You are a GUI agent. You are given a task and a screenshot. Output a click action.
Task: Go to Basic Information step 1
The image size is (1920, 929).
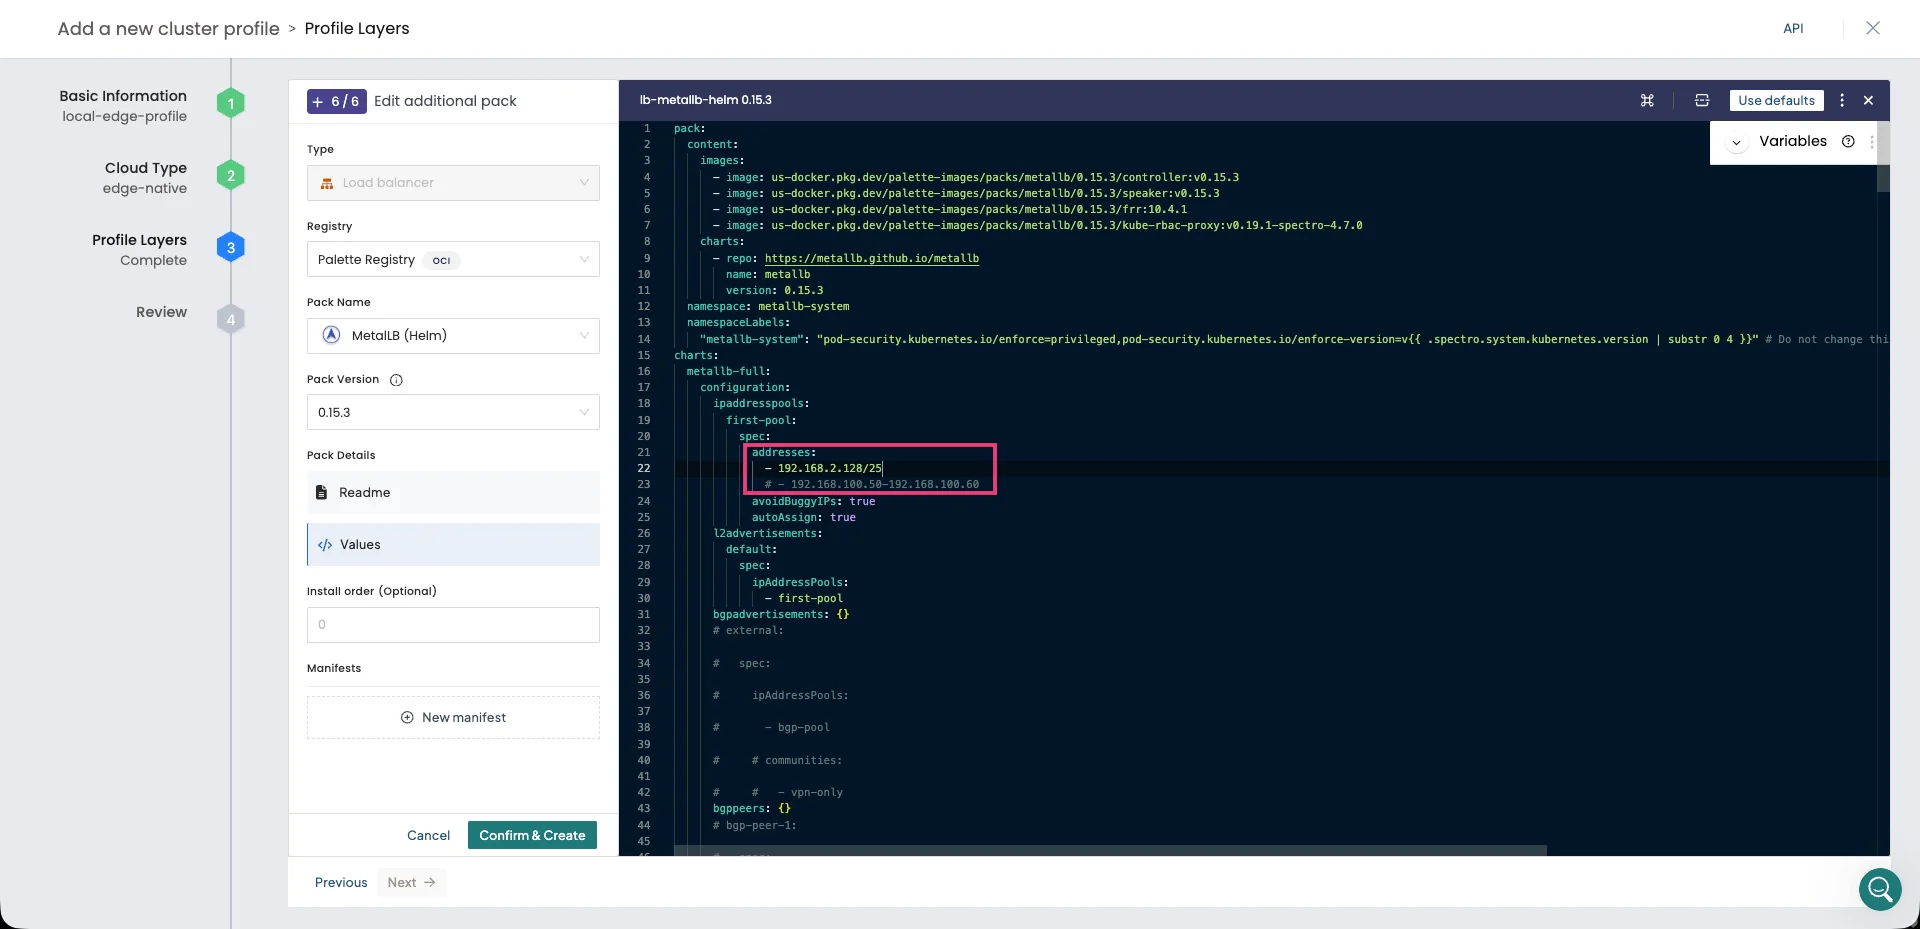click(x=230, y=104)
